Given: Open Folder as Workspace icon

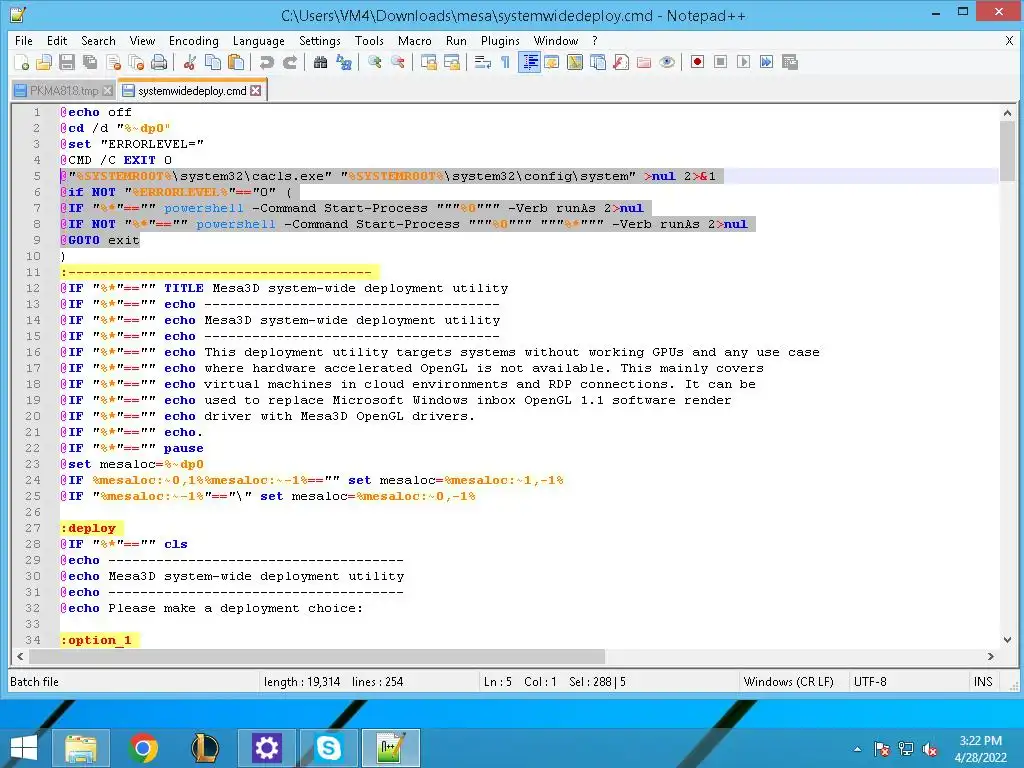Looking at the screenshot, I should 644,62.
